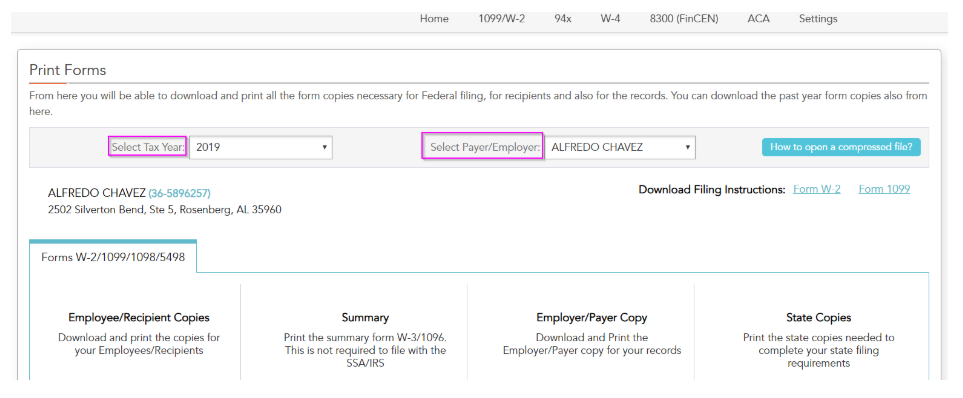
Task: Open the Form W-2 filing instructions link
Action: click(x=817, y=189)
